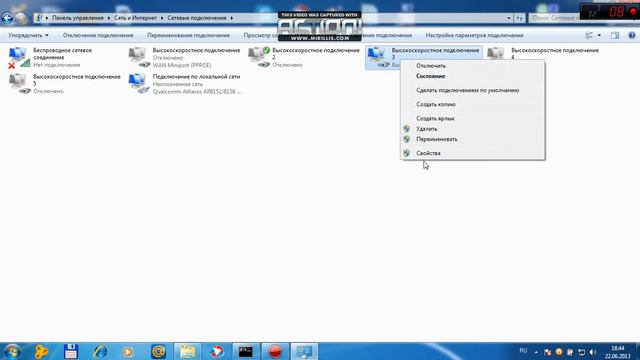This screenshot has height=360, width=640.
Task: Open the yellow gear taskbar icon
Action: pos(41,351)
